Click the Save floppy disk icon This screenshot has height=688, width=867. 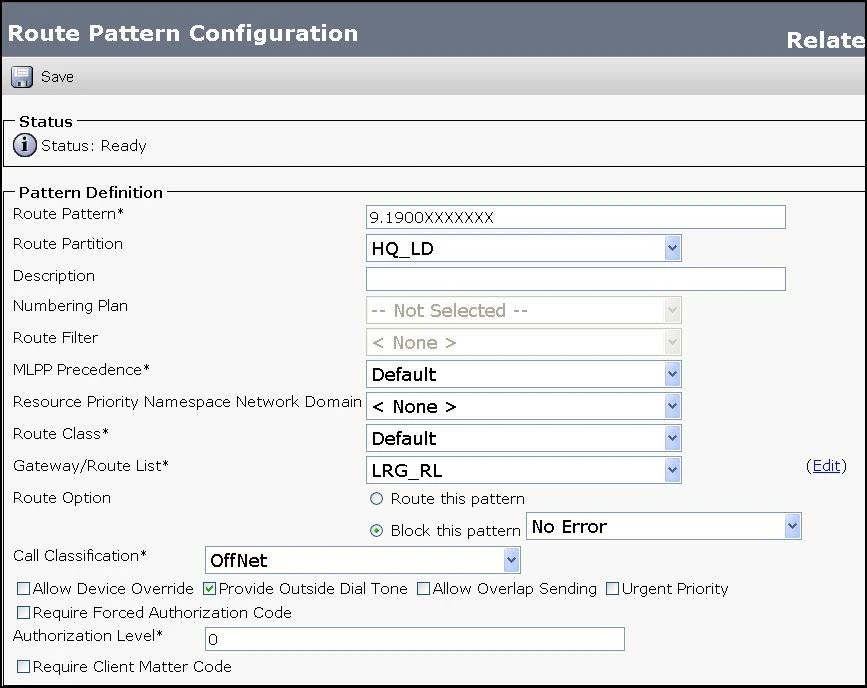[21, 77]
